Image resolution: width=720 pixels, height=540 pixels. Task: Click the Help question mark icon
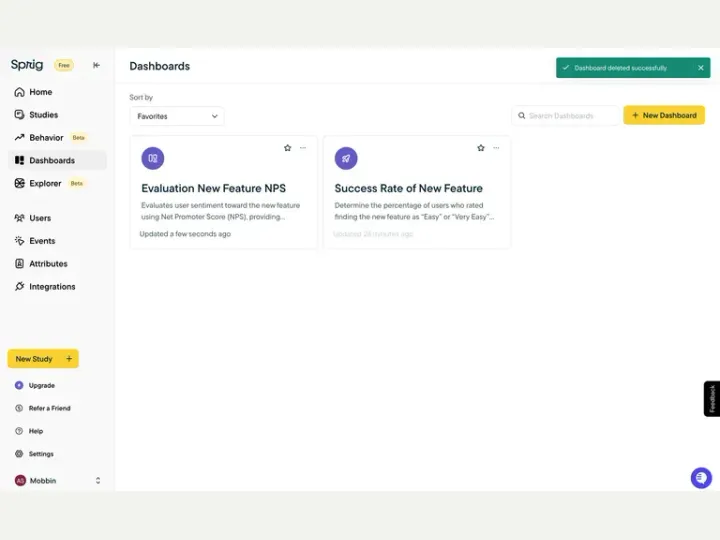[x=19, y=431]
